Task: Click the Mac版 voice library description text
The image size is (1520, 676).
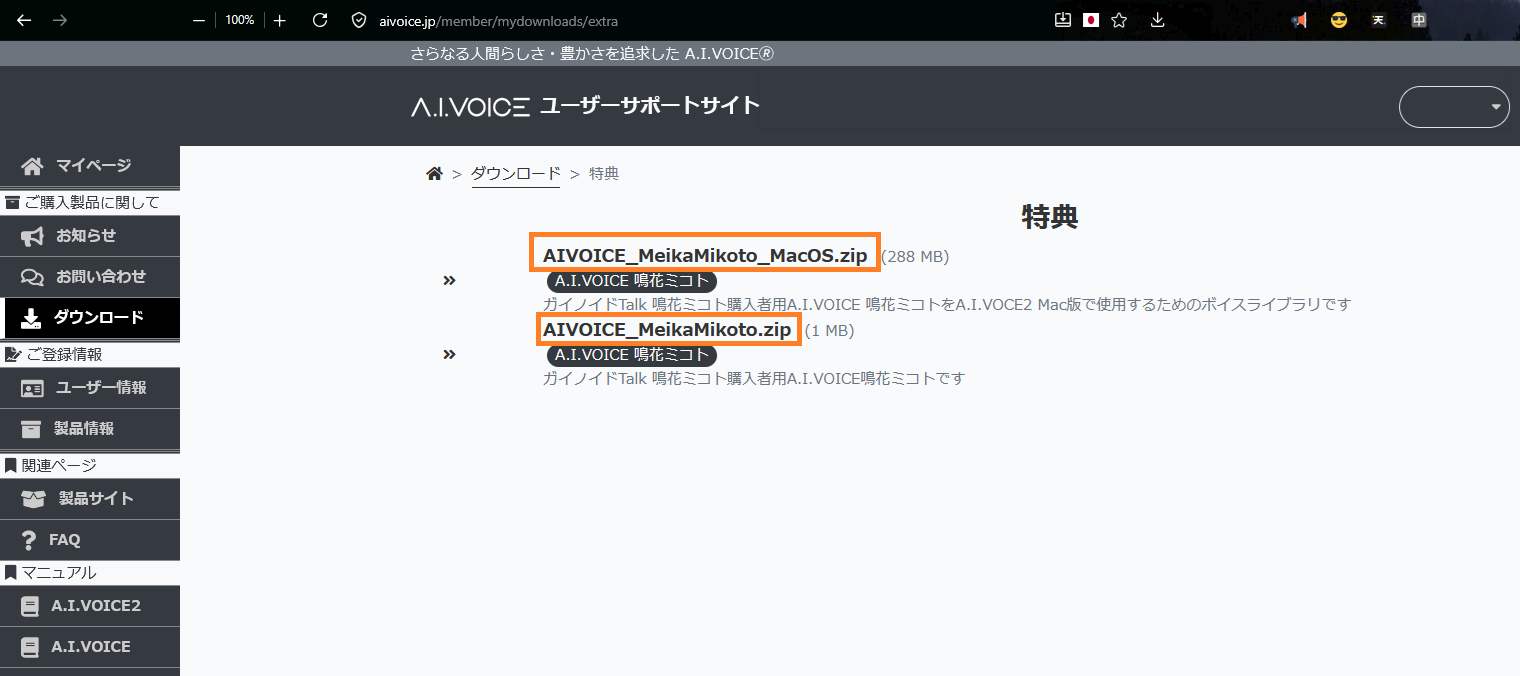Action: click(x=947, y=304)
